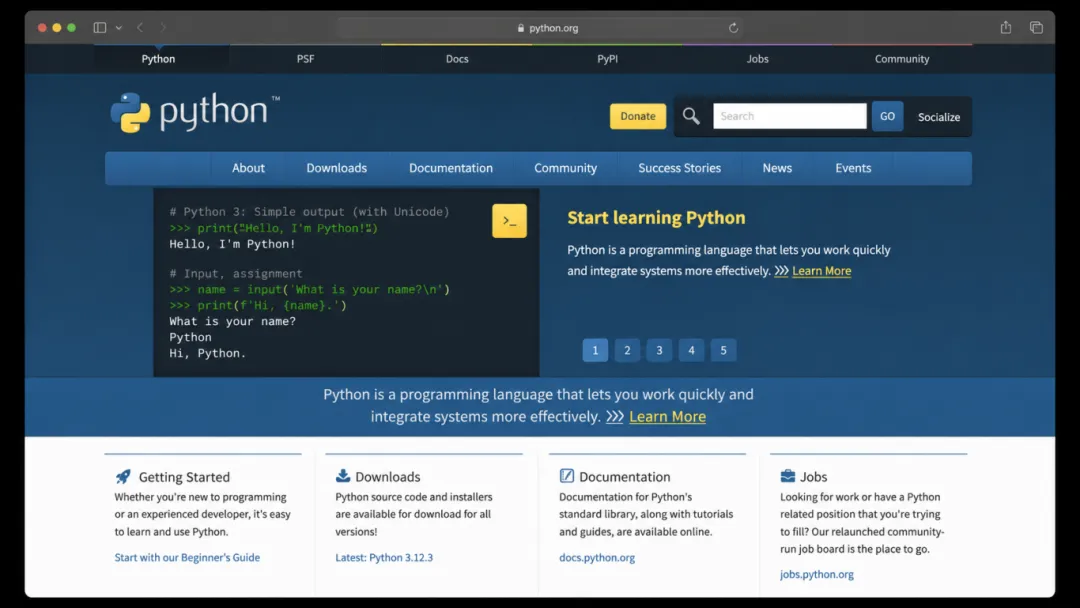Open jobs.python.org link
The width and height of the screenshot is (1080, 608).
point(817,574)
